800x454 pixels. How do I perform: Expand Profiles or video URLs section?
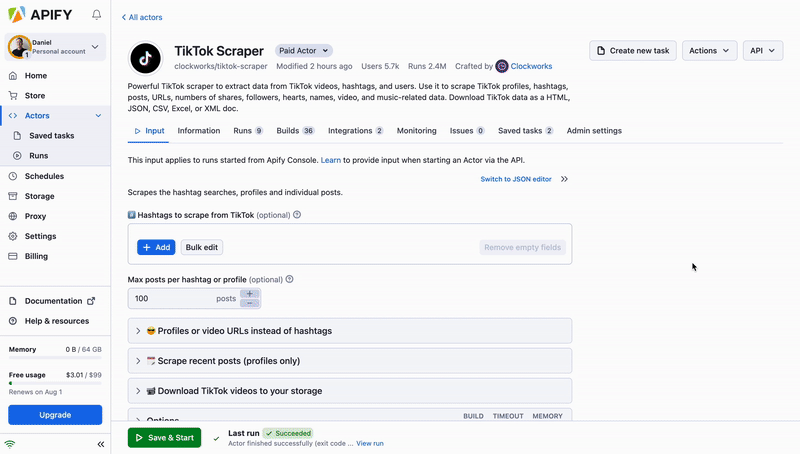tap(349, 331)
